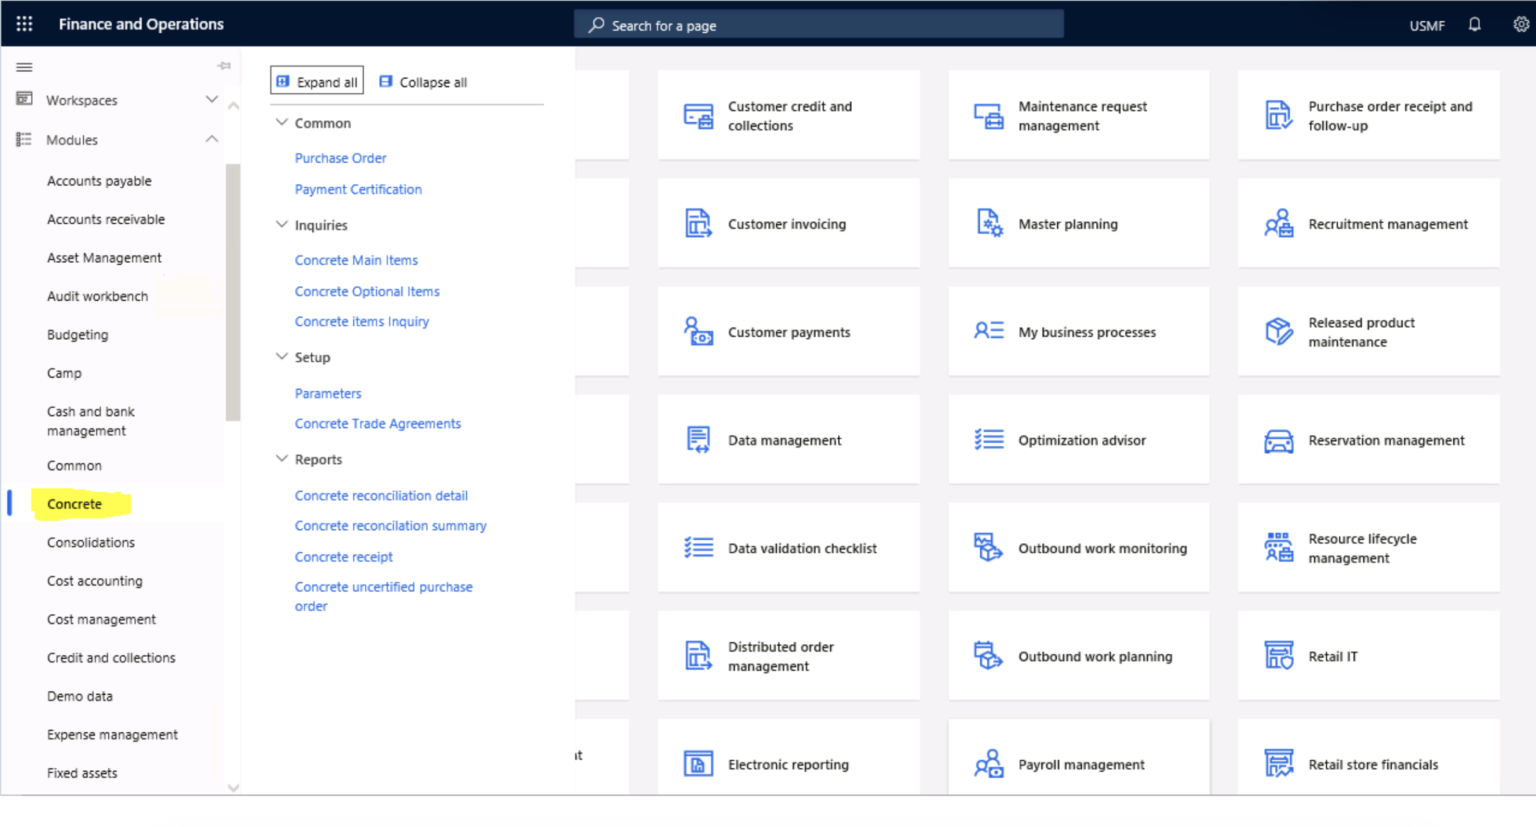Collapse the Common section chevron
Image resolution: width=1536 pixels, height=827 pixels.
click(x=282, y=122)
